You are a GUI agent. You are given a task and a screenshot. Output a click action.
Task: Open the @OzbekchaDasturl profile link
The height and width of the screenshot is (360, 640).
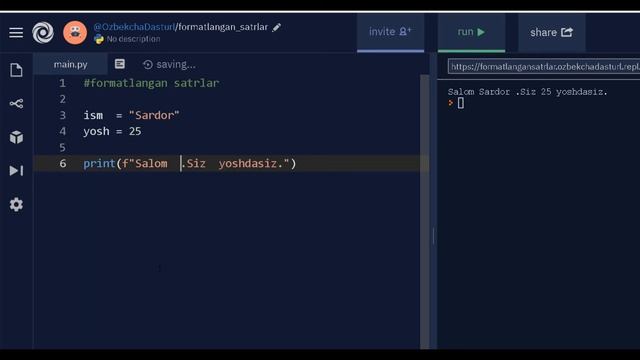tap(134, 27)
